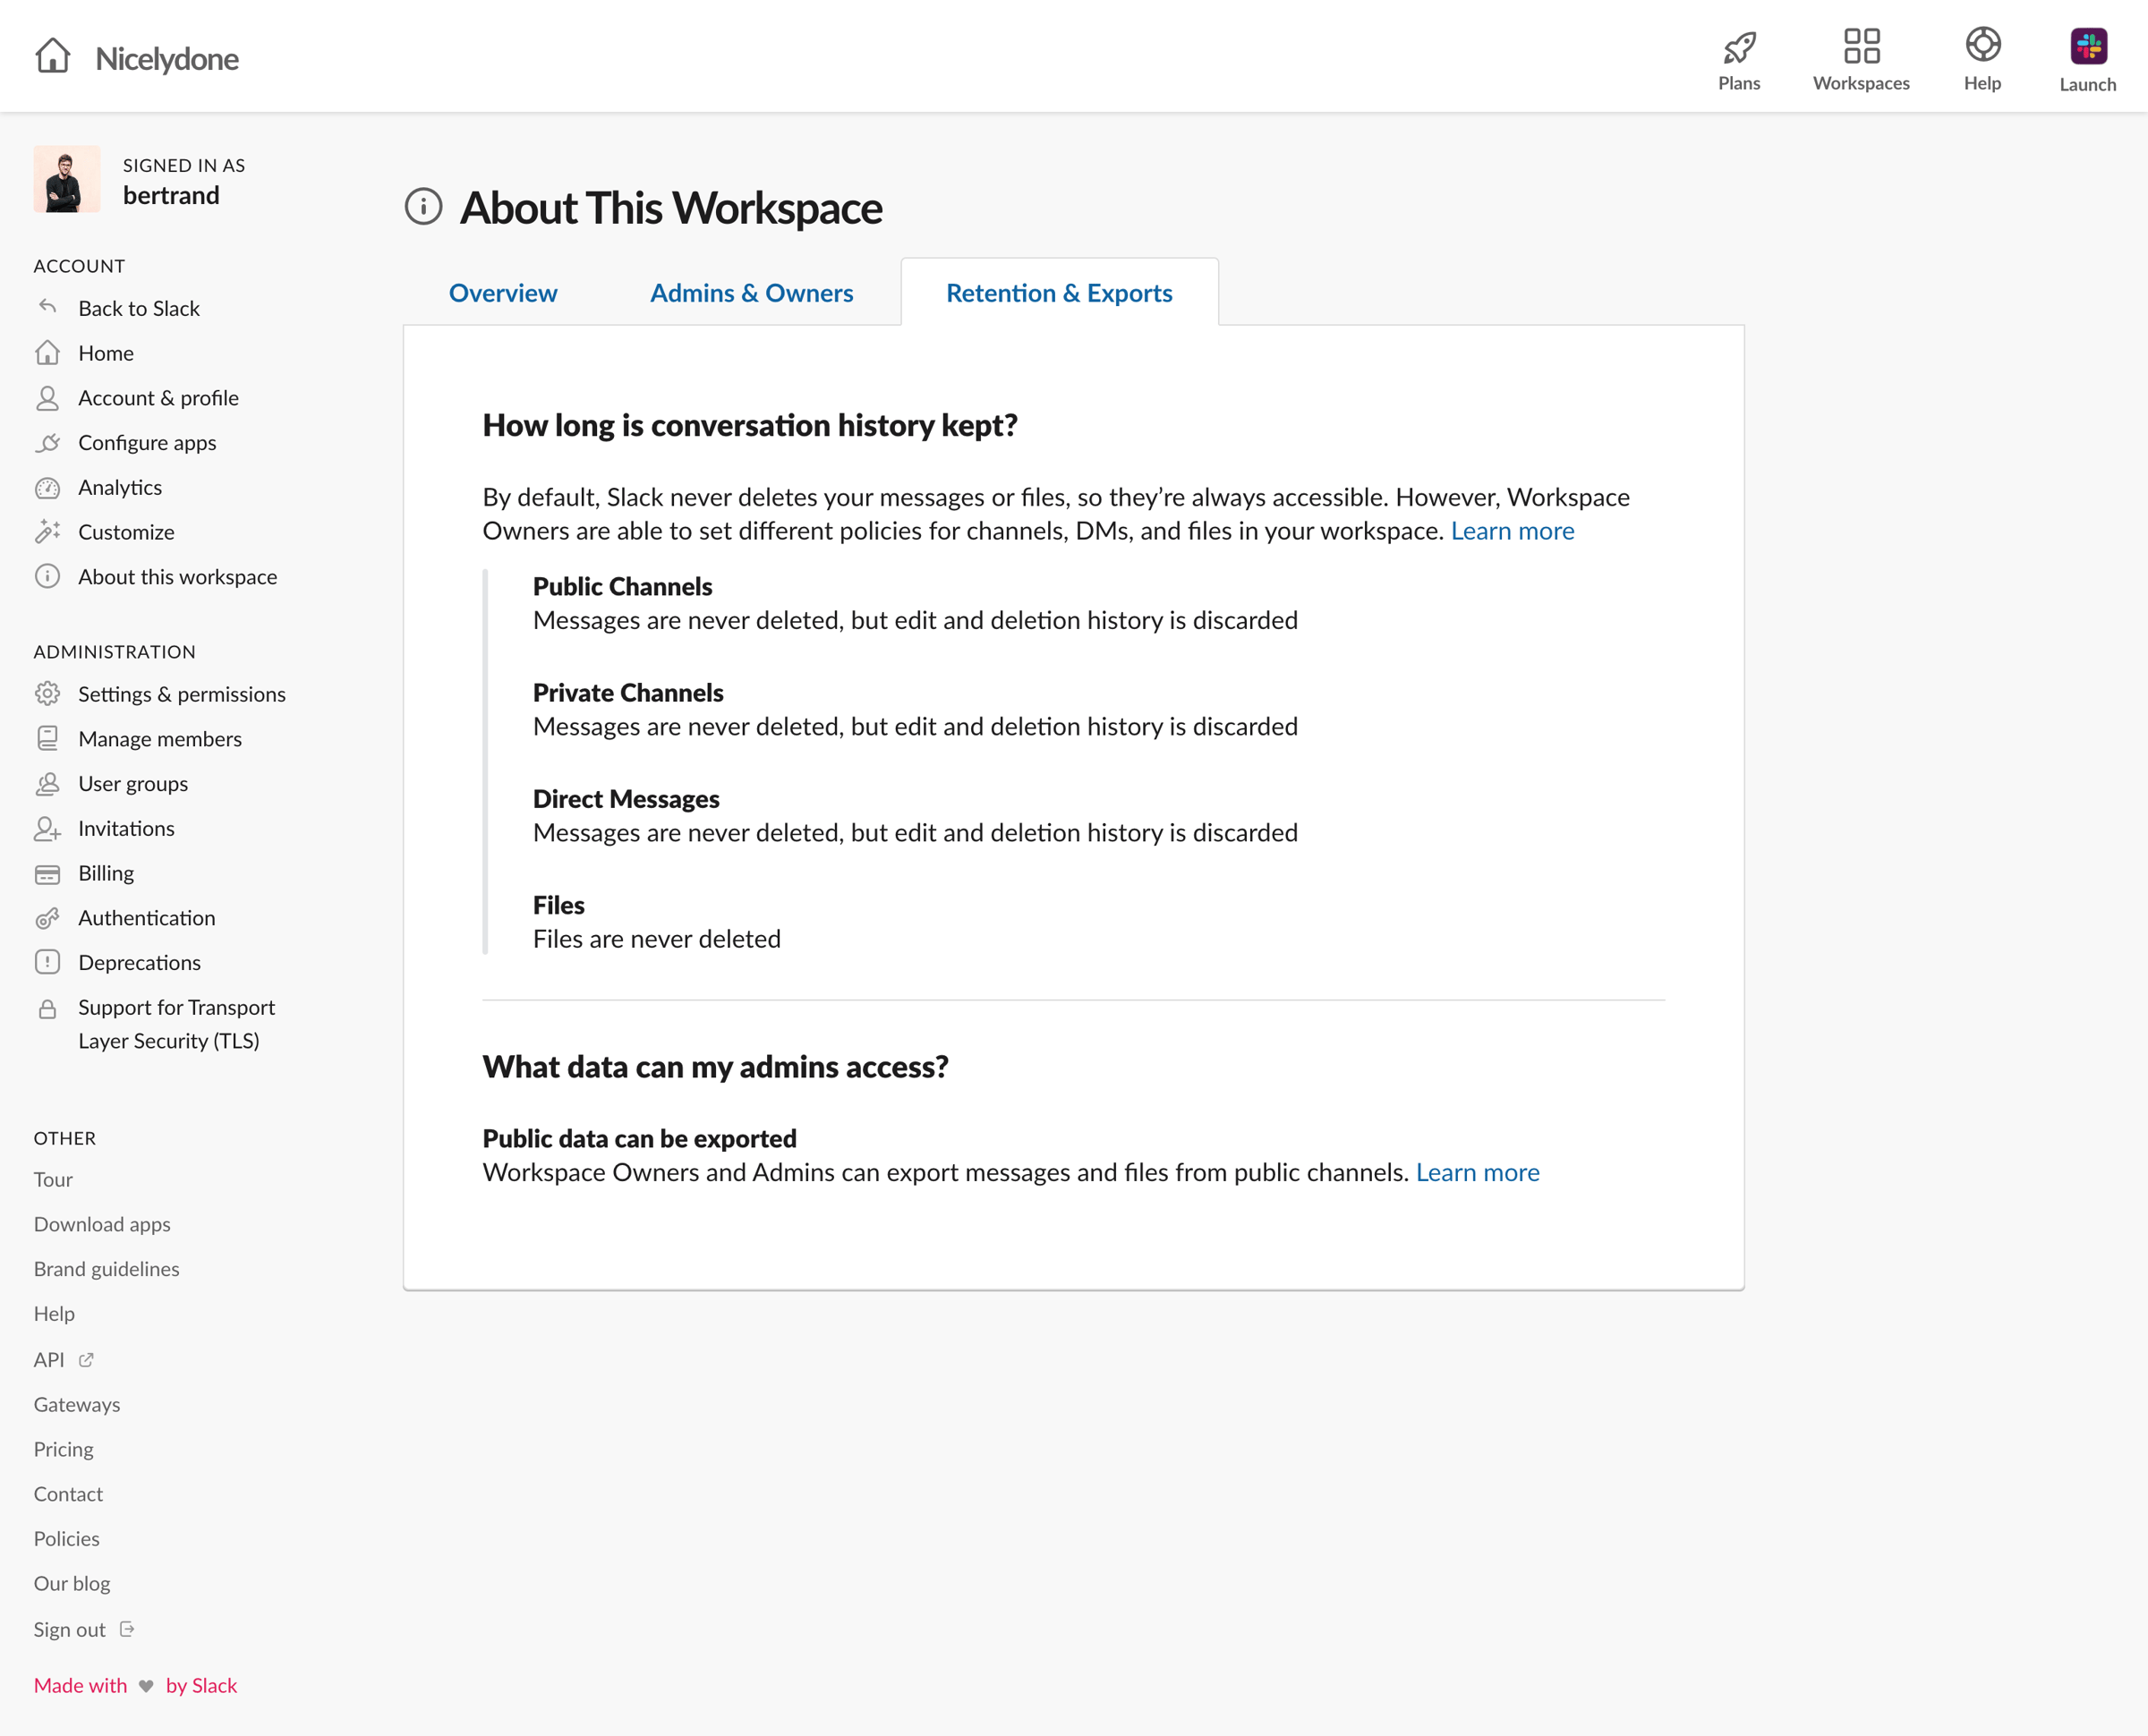Click the Back to Slack arrow icon
This screenshot has height=1736, width=2148.
[47, 307]
